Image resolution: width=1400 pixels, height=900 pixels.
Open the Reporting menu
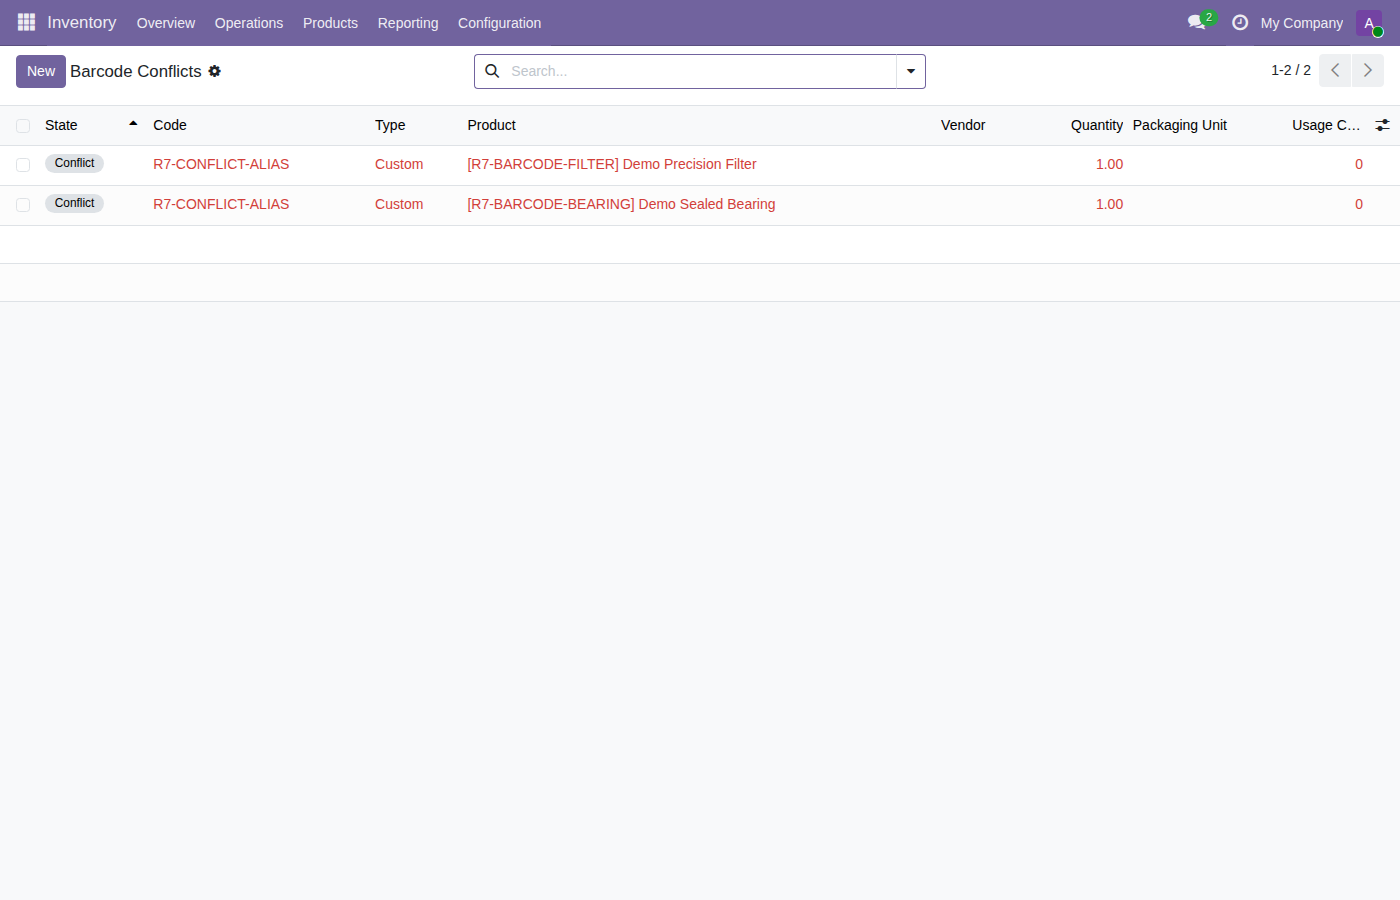click(x=408, y=23)
